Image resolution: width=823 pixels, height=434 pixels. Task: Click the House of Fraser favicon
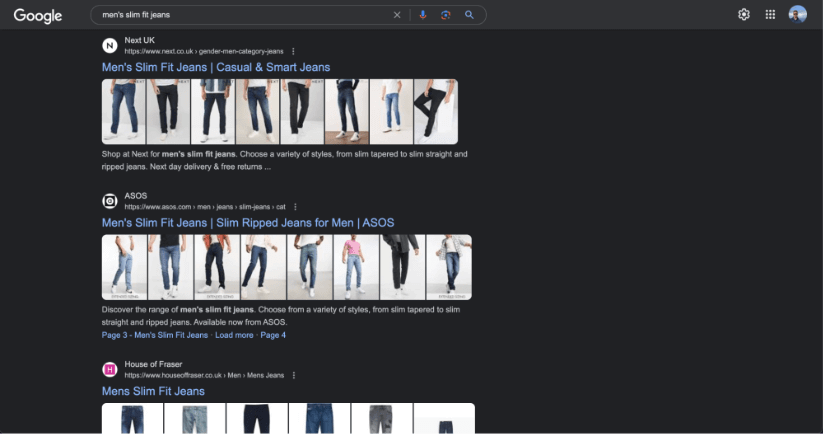110,369
